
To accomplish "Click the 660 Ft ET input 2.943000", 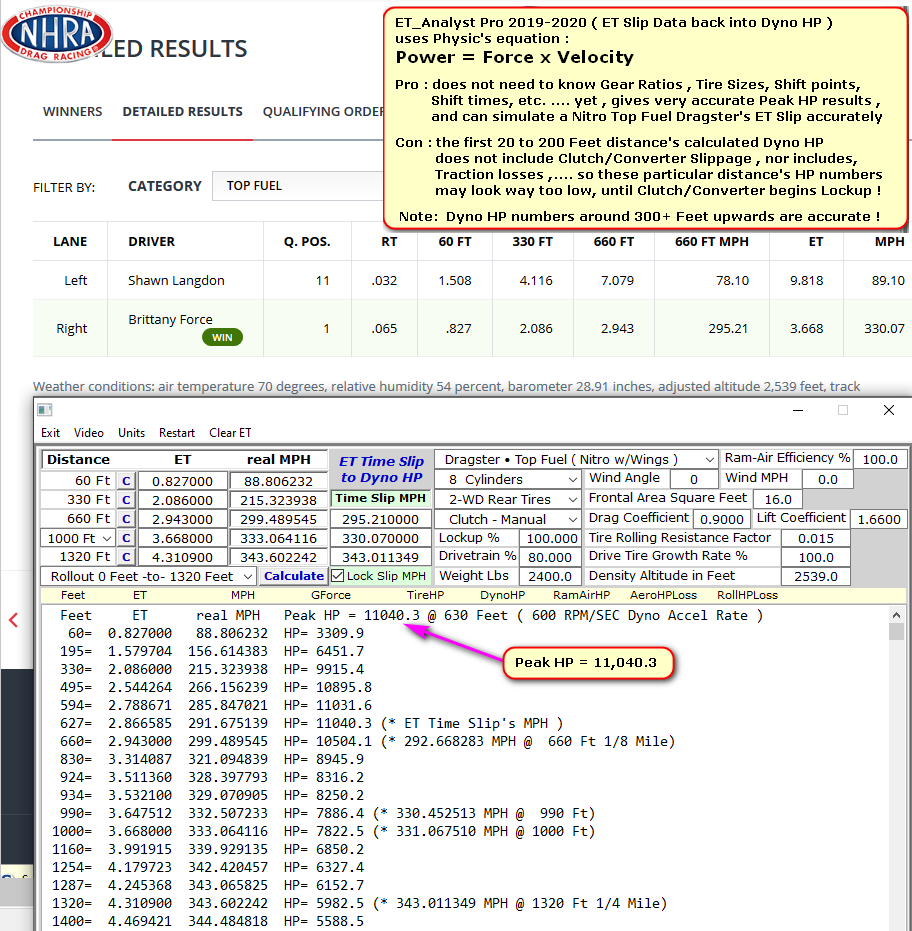I will tap(182, 519).
